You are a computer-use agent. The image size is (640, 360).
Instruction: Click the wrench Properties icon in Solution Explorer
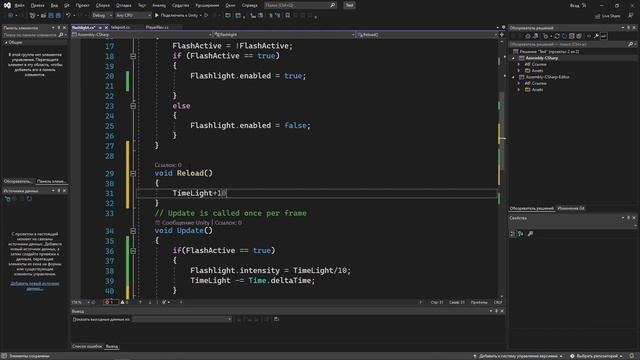pyautogui.click(x=596, y=36)
